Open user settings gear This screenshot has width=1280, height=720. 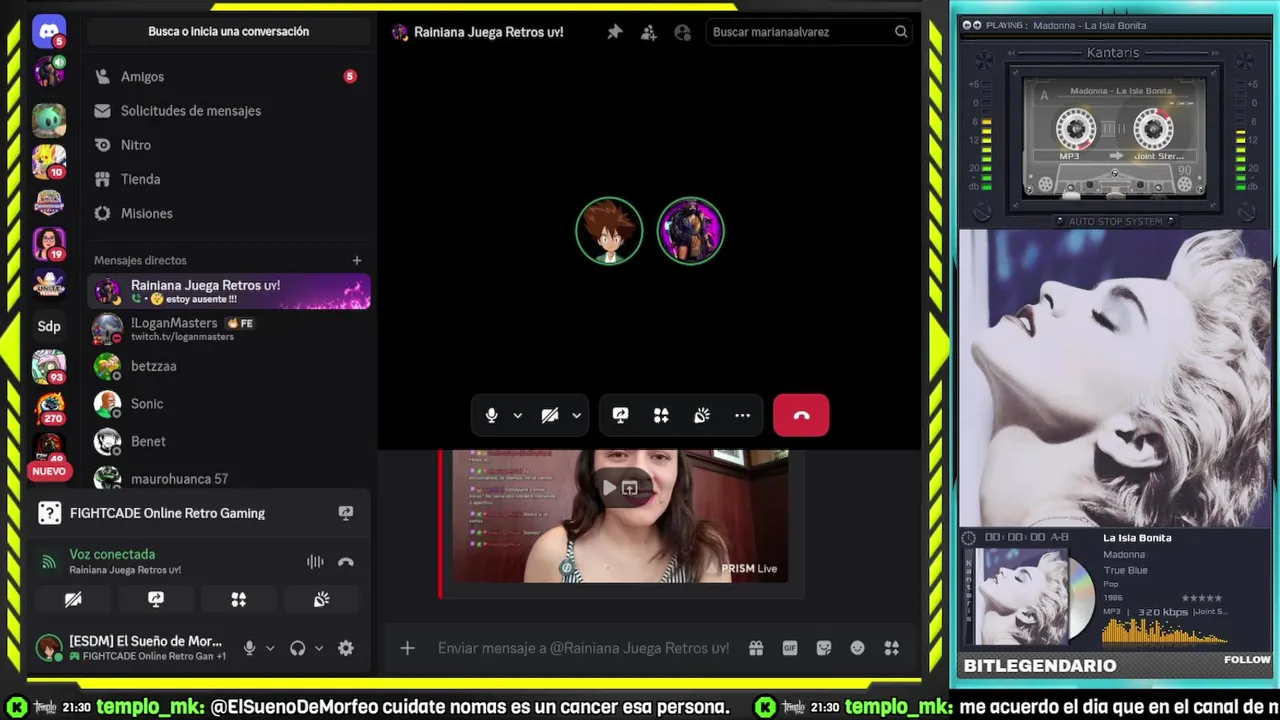pos(346,648)
